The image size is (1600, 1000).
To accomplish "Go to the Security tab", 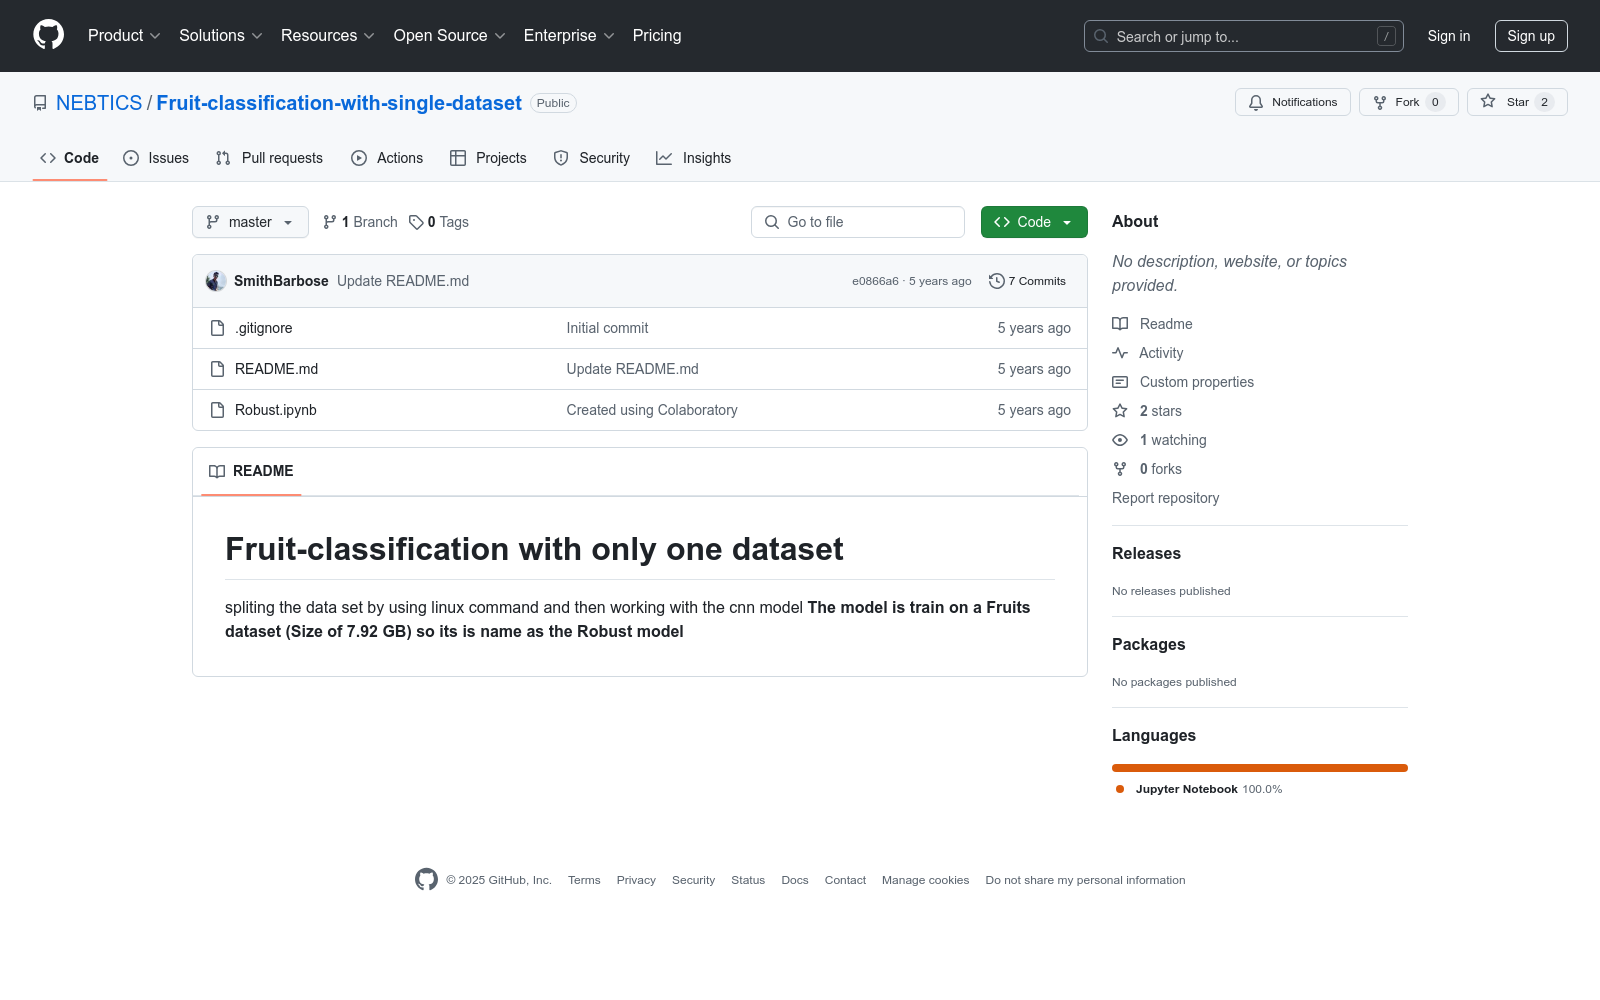I will pos(592,158).
